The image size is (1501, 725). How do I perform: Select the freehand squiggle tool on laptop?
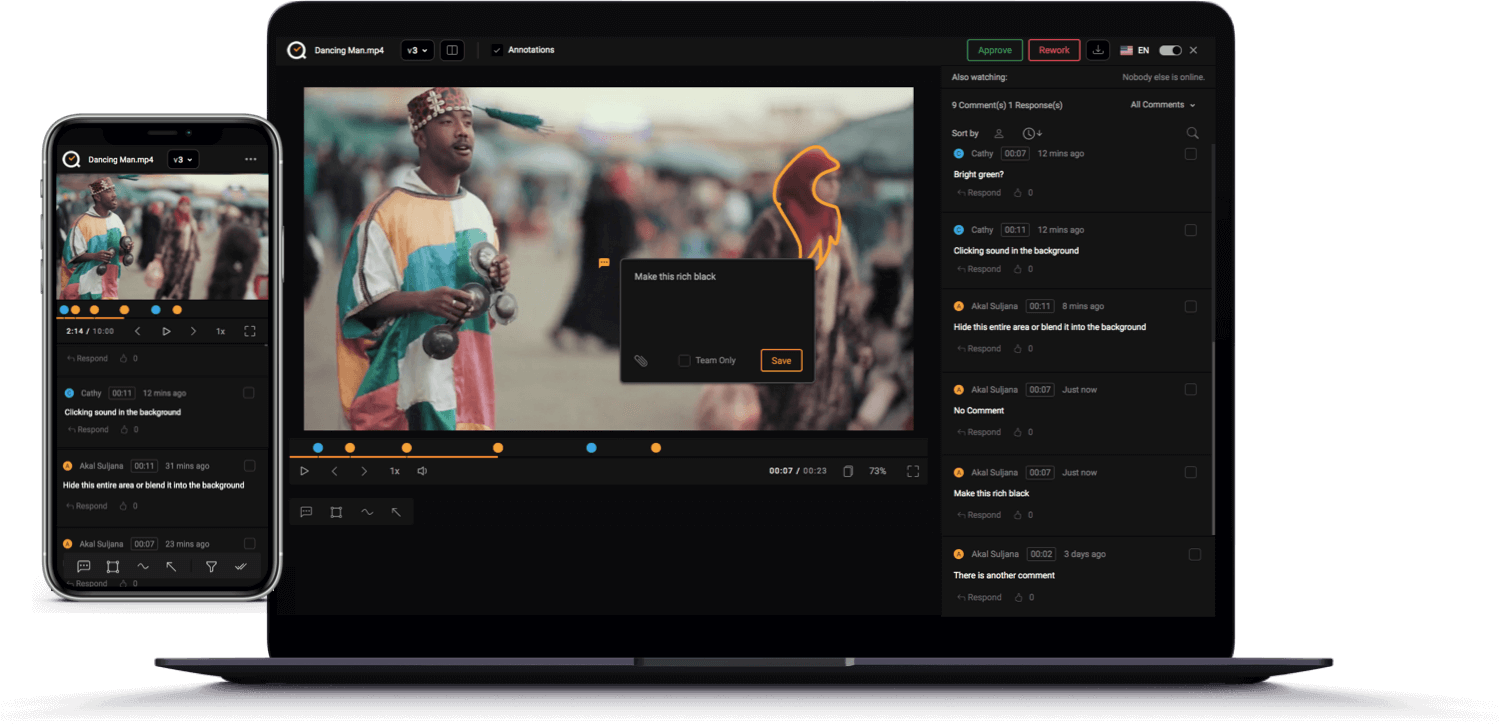coord(367,512)
